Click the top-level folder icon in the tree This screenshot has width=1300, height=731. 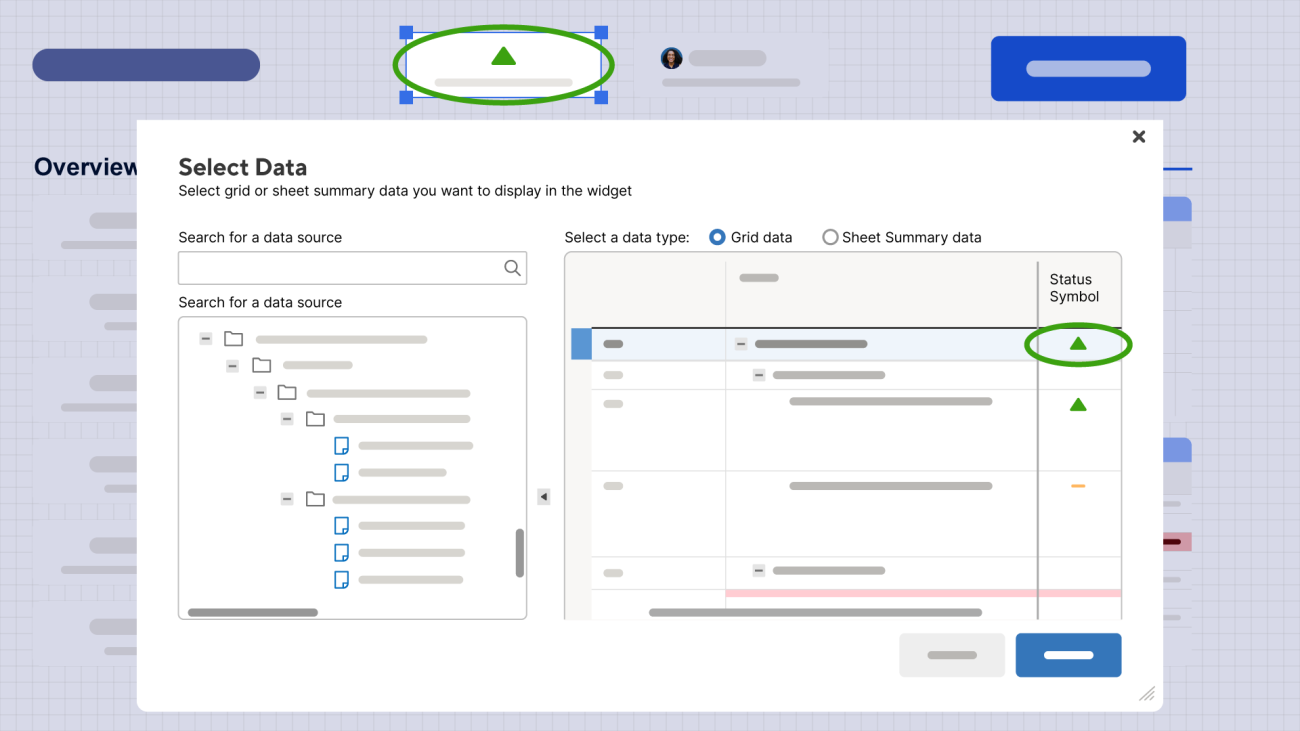pyautogui.click(x=233, y=338)
